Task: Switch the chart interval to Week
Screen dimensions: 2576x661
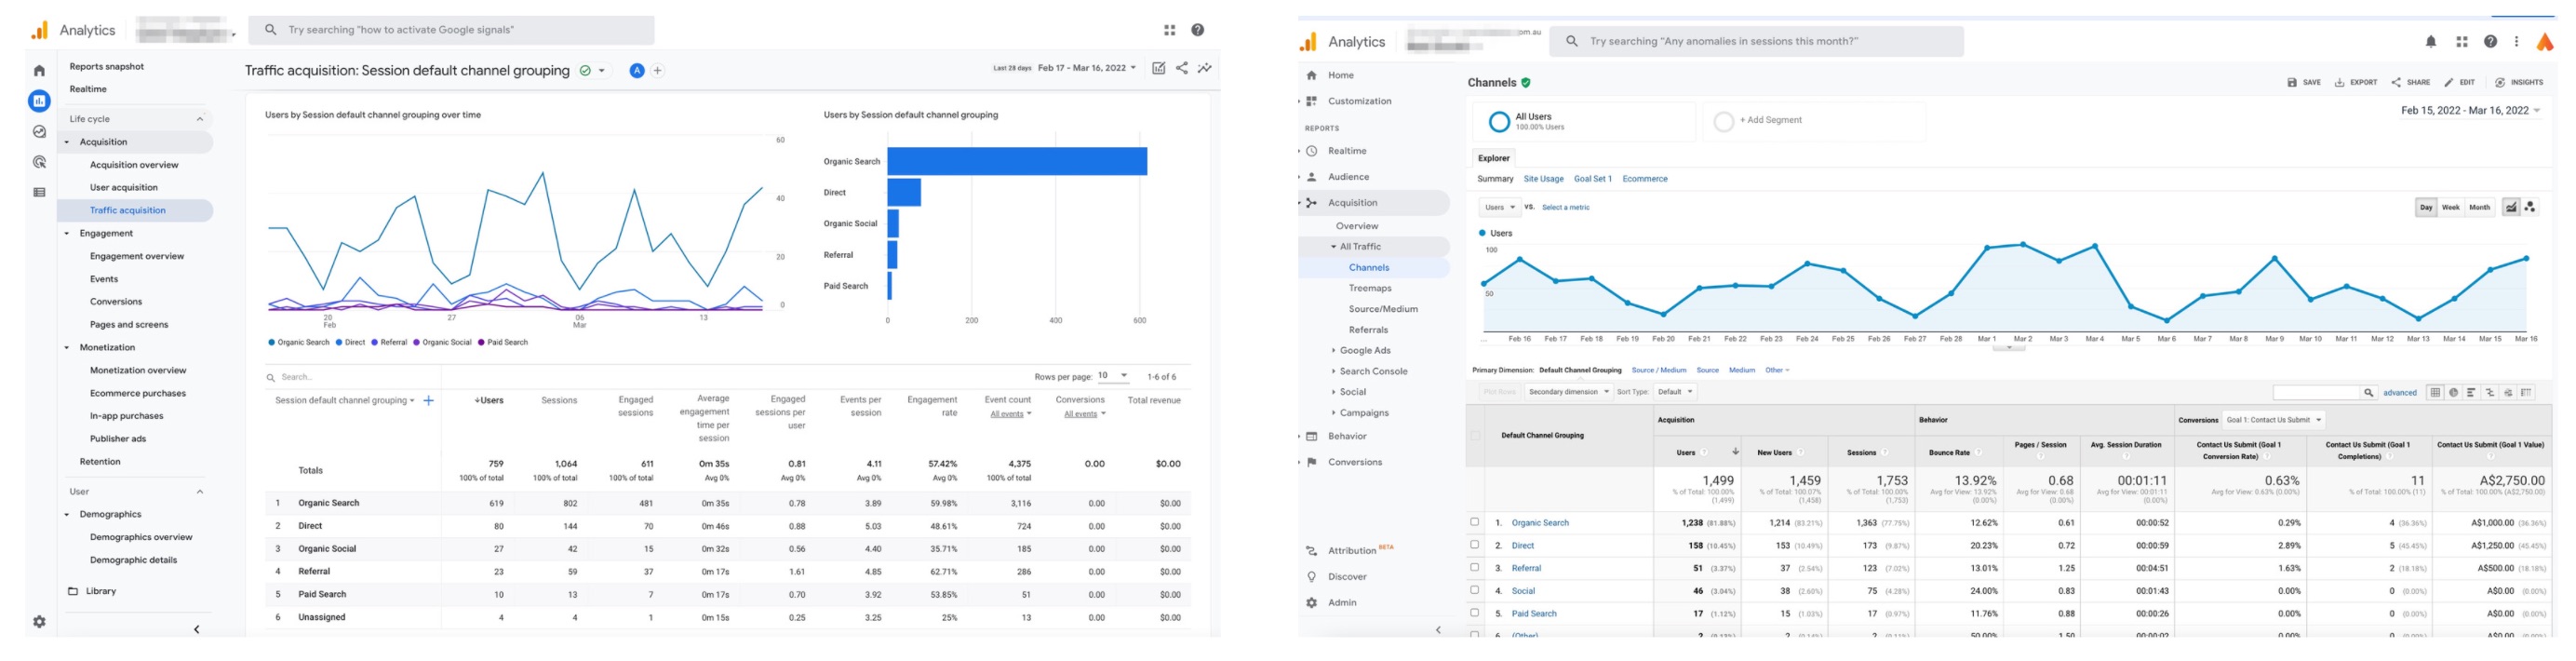Action: click(x=2451, y=207)
